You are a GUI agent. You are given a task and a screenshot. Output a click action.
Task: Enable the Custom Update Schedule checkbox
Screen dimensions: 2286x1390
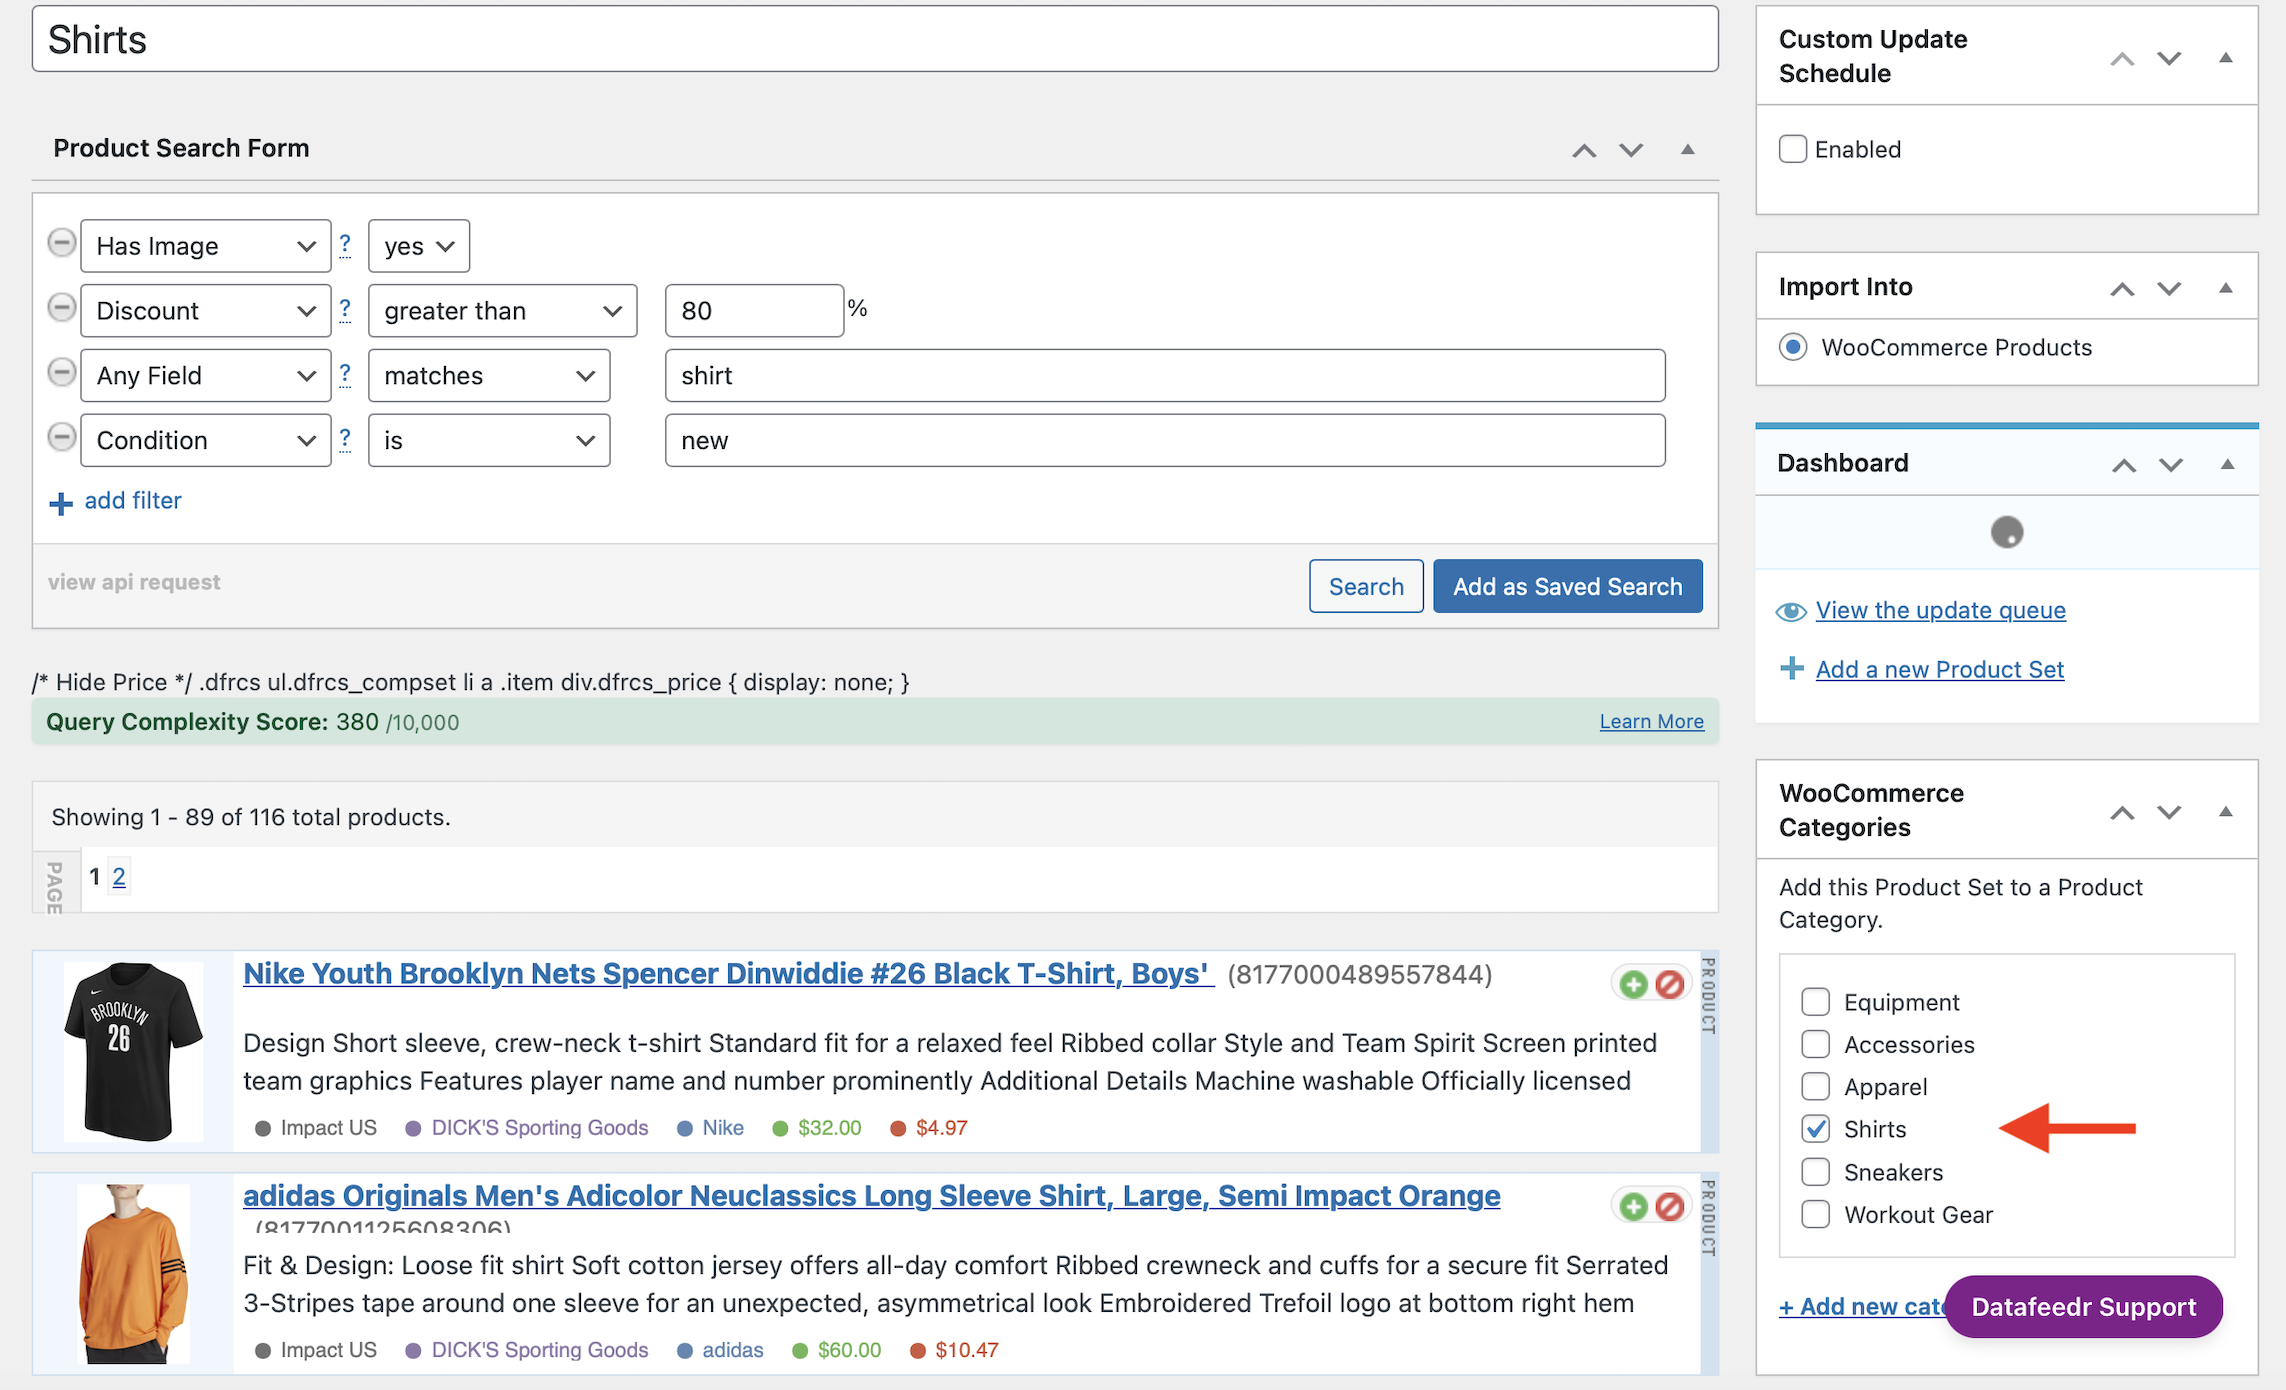pos(1793,149)
